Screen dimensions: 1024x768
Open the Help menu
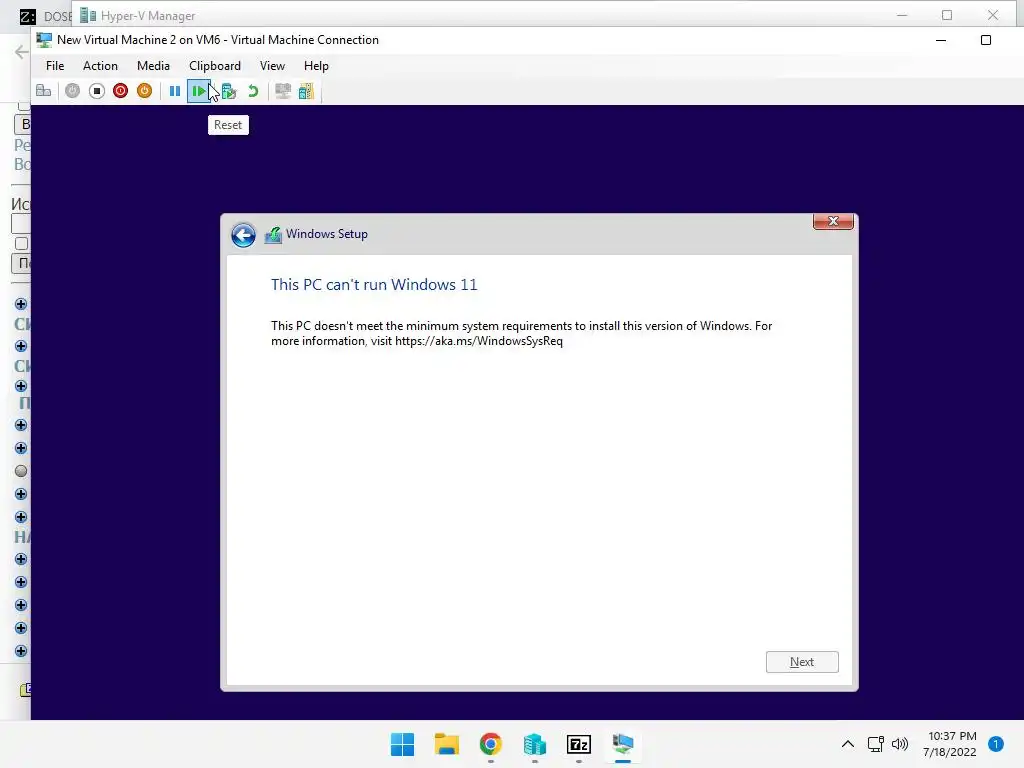tap(316, 66)
